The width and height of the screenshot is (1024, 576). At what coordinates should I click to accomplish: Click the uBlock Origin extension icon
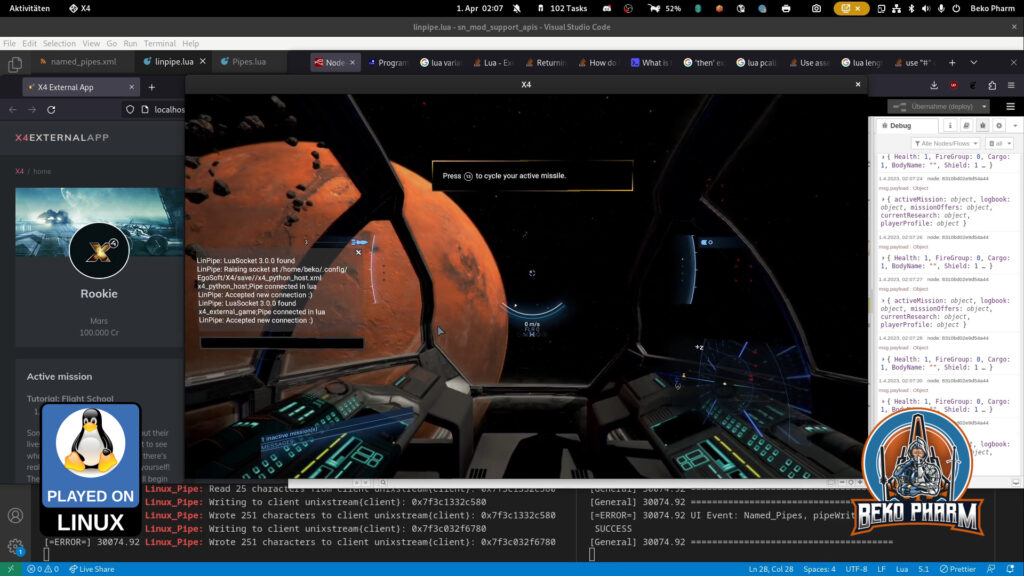953,86
